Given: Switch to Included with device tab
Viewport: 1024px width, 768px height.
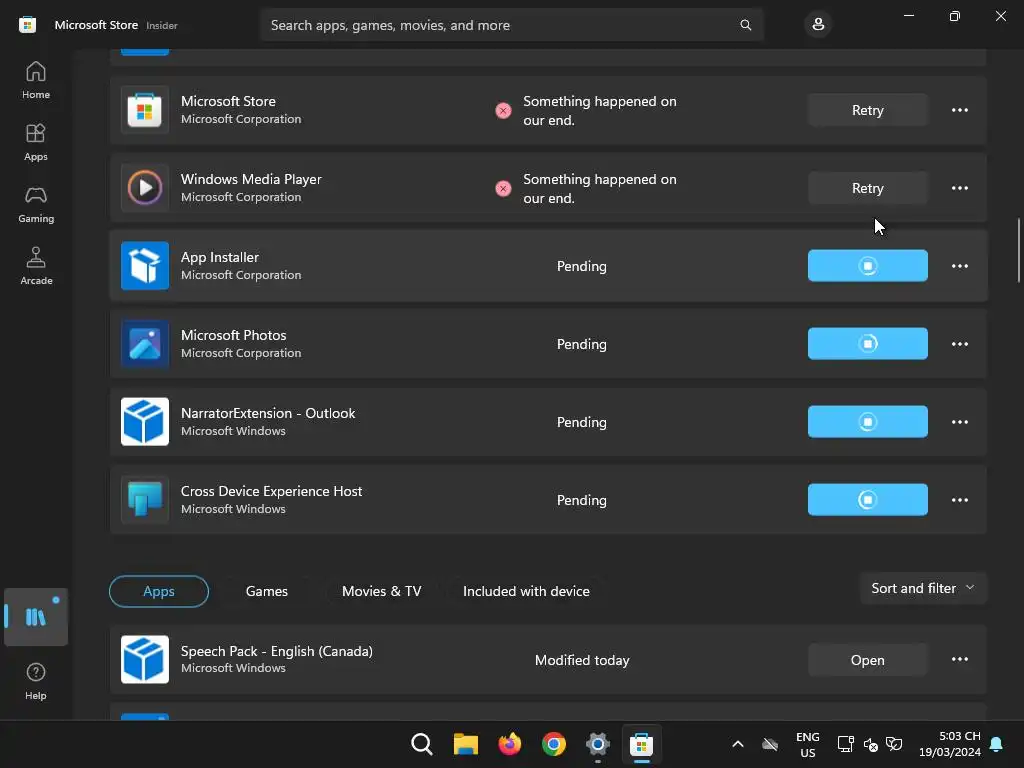Looking at the screenshot, I should pyautogui.click(x=526, y=591).
